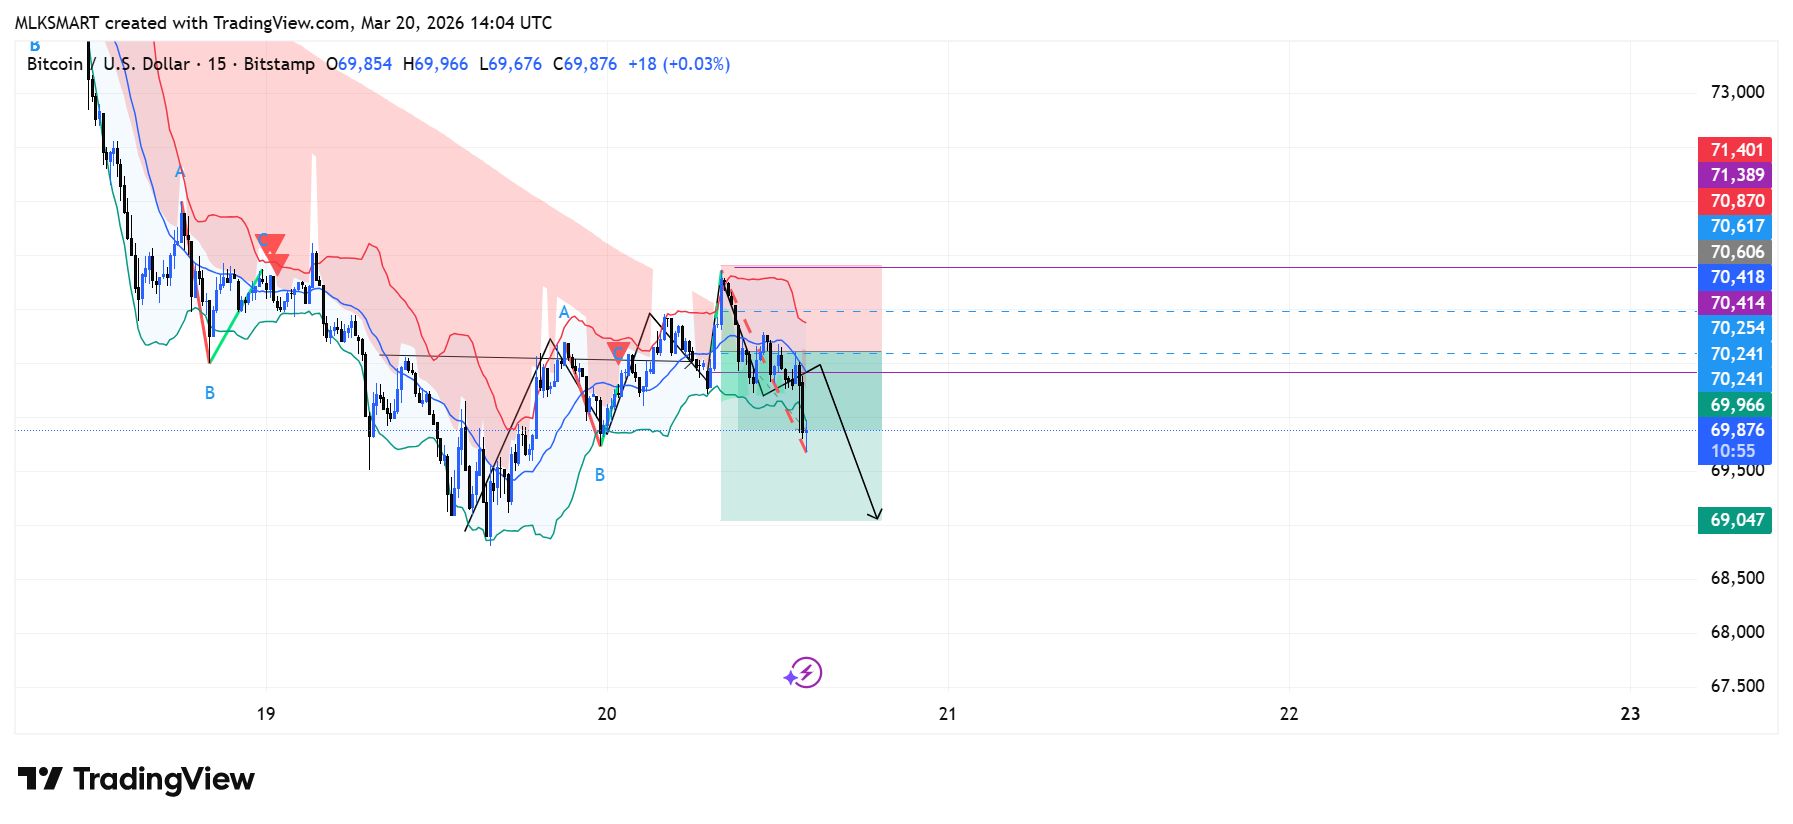Click the purple 71,389 price label
The image size is (1793, 824).
coord(1735,175)
